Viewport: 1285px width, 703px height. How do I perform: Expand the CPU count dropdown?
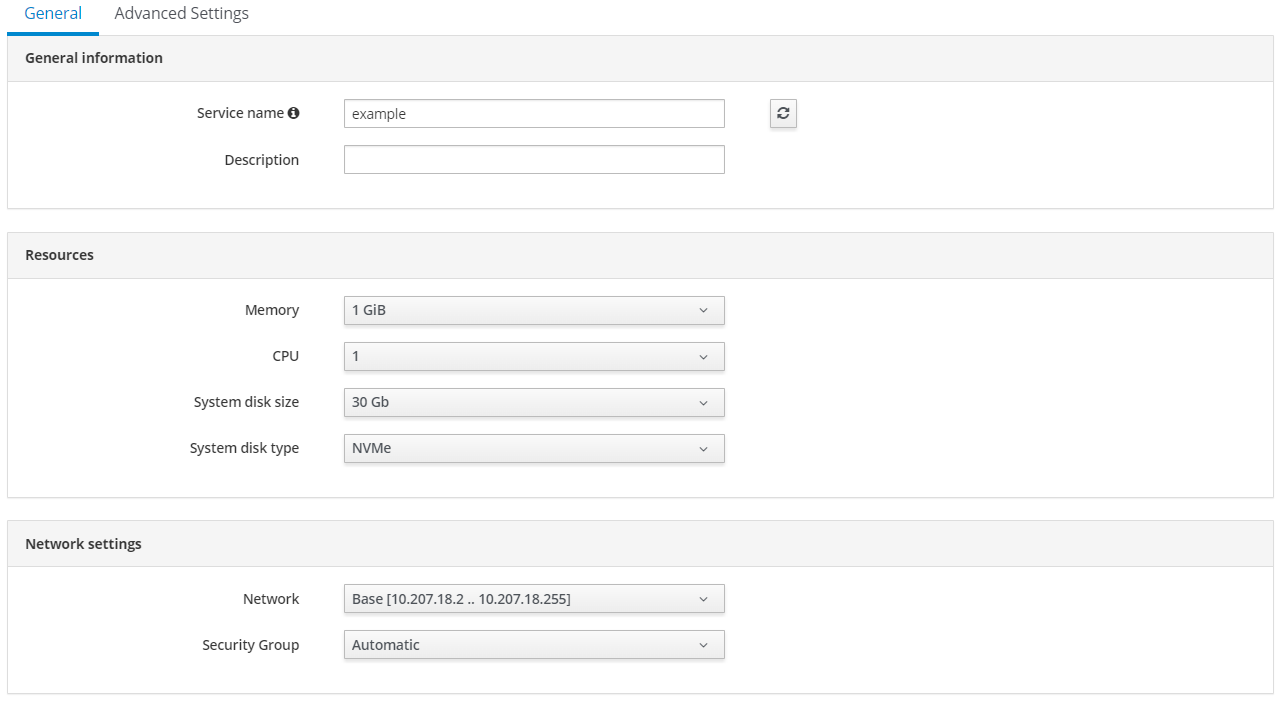click(x=534, y=357)
